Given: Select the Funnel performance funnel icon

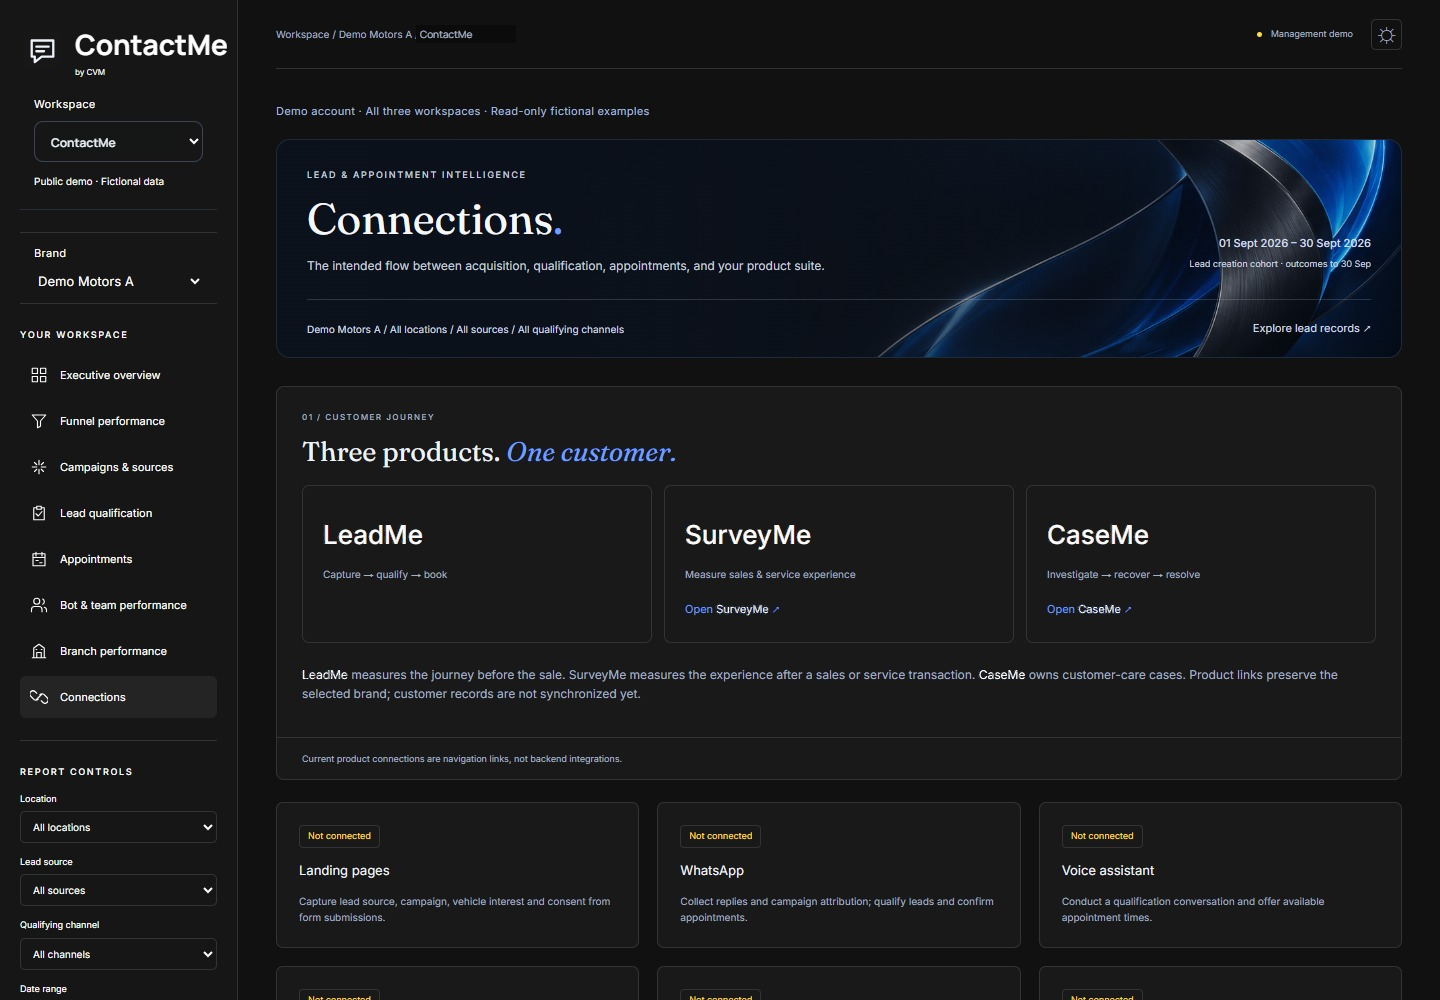Looking at the screenshot, I should (39, 421).
